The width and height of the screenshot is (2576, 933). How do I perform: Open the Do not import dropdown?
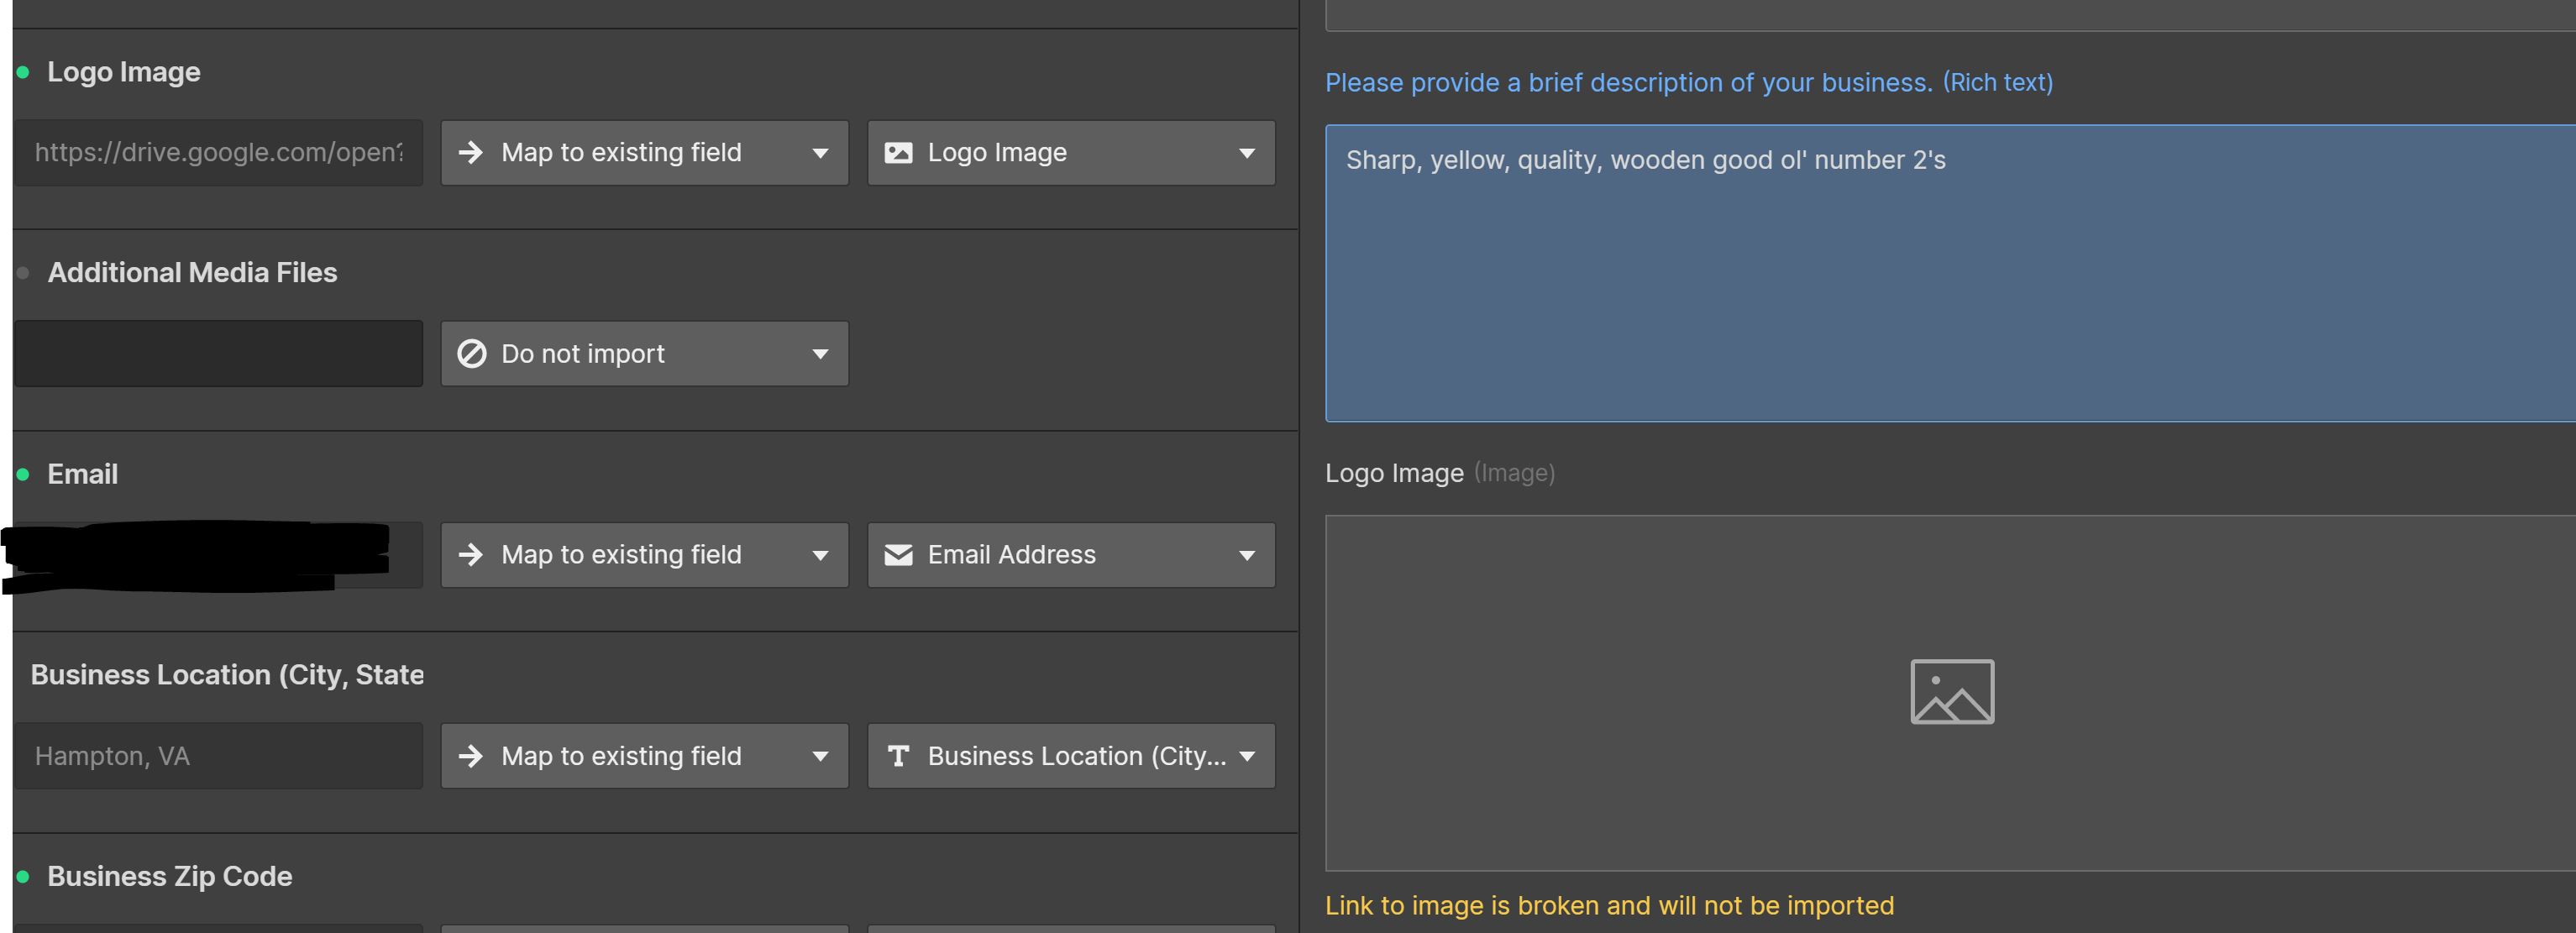coord(644,354)
